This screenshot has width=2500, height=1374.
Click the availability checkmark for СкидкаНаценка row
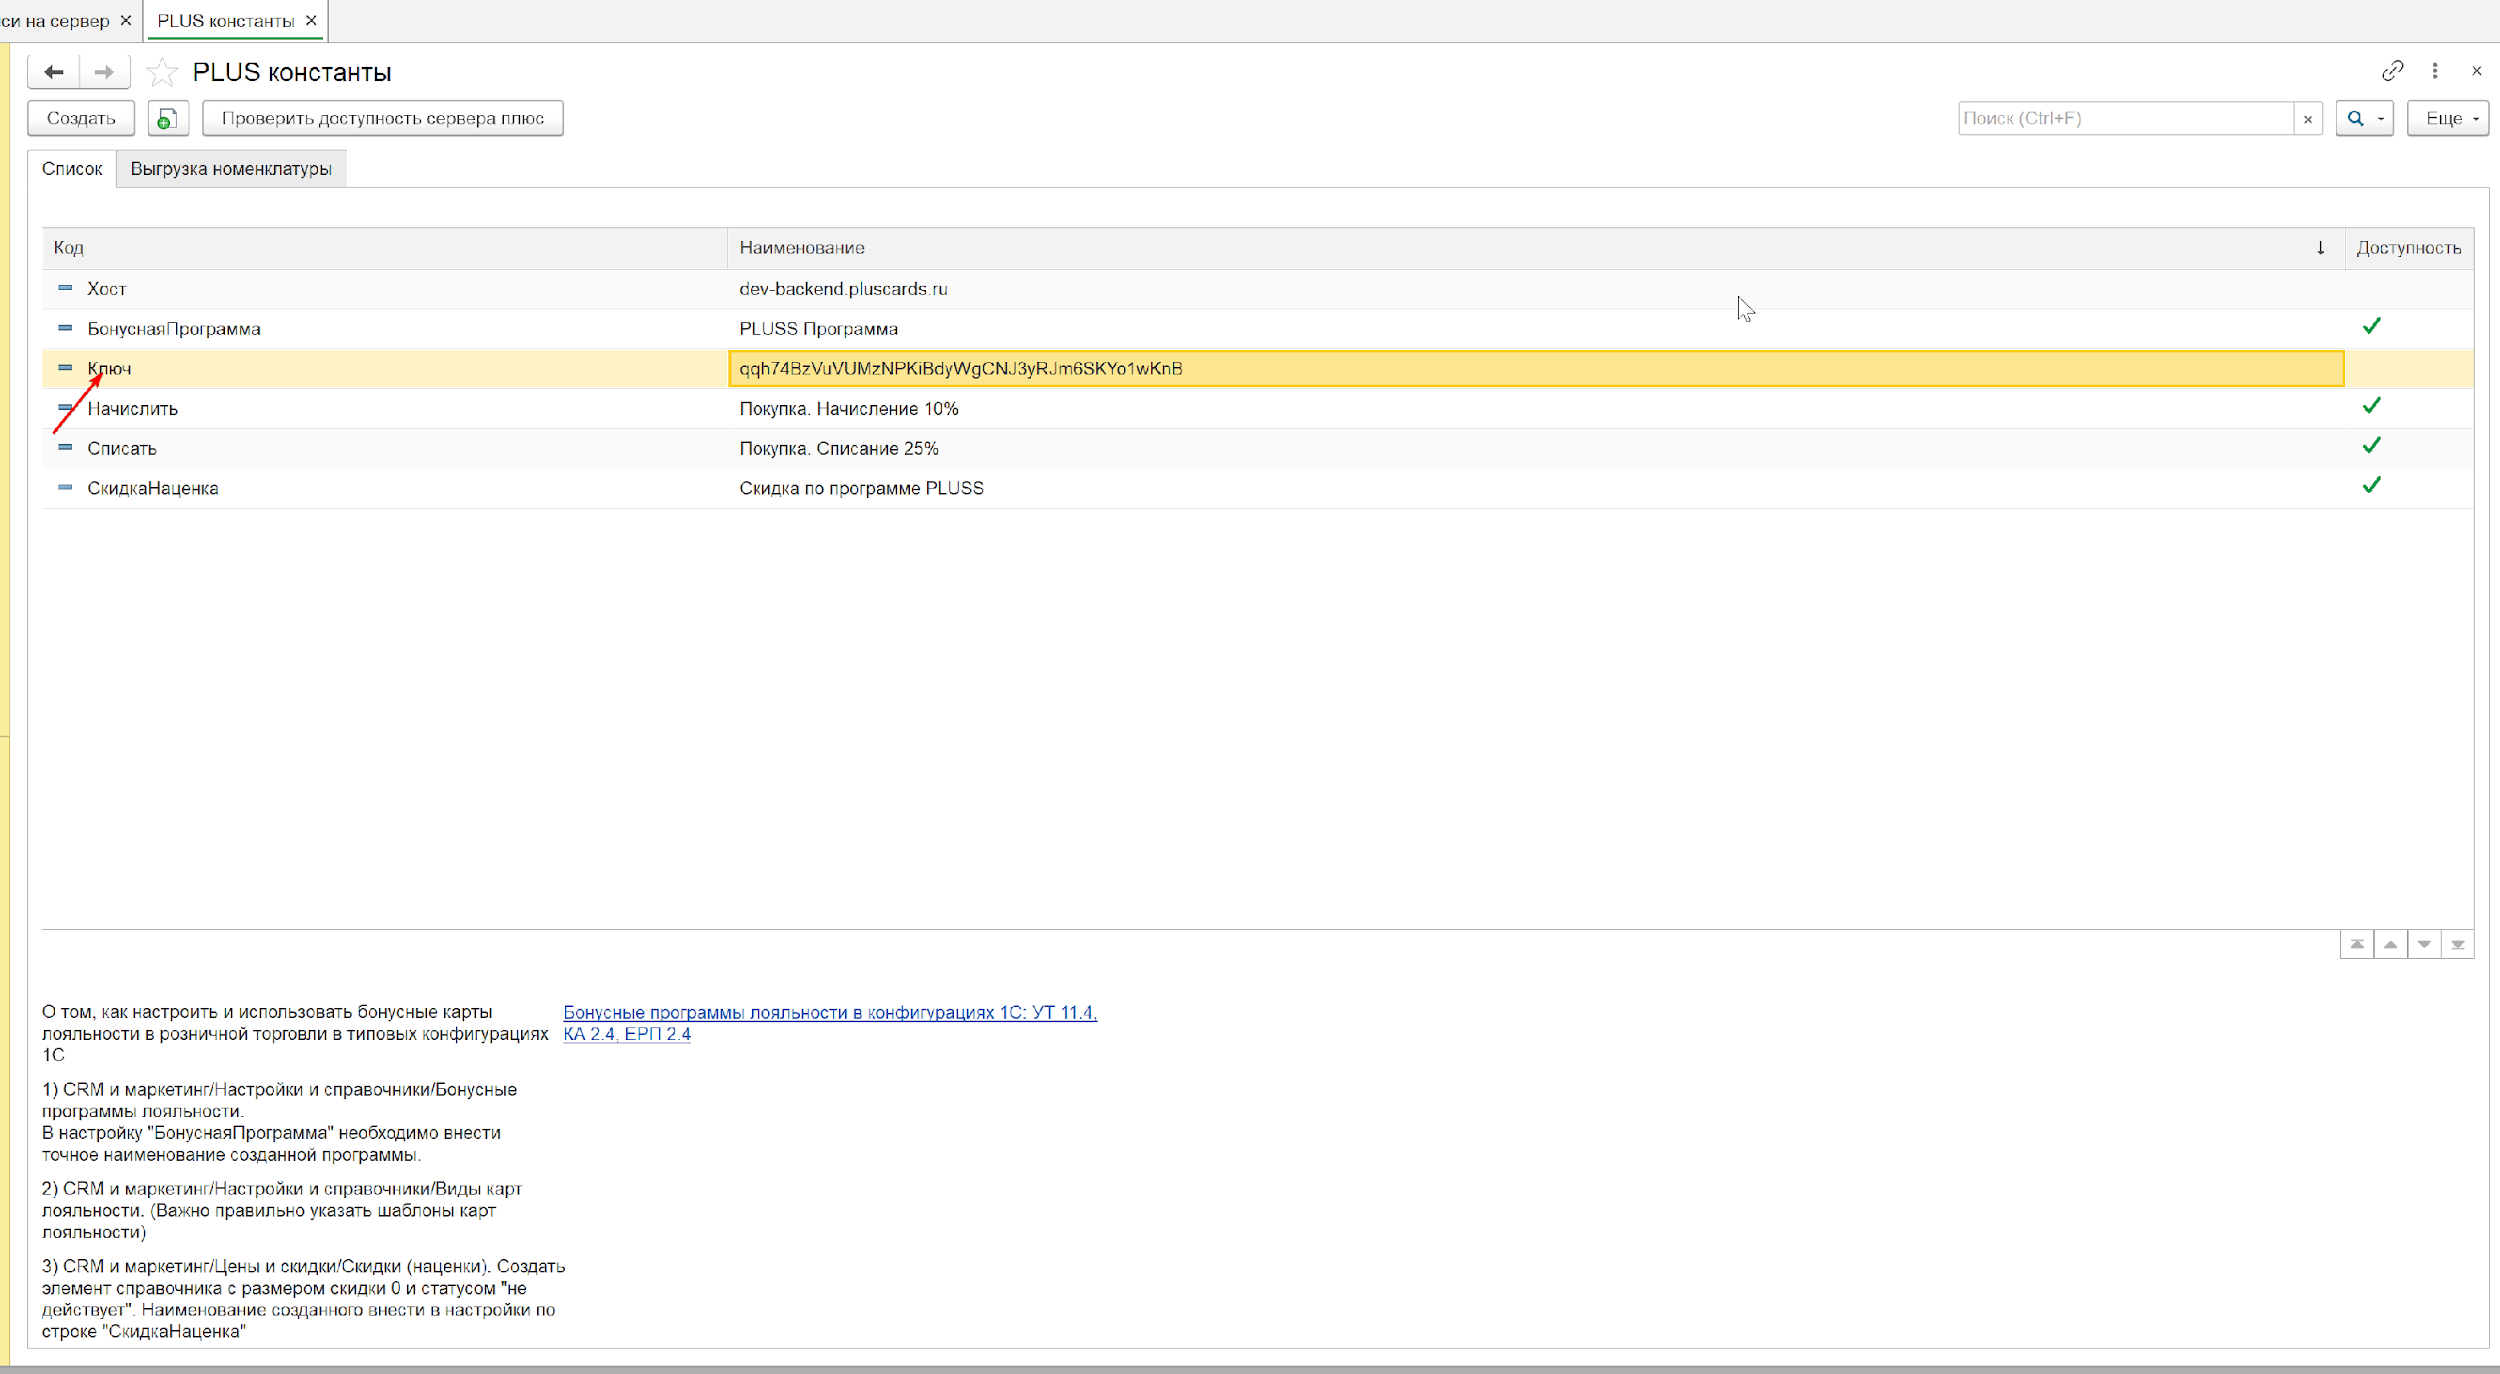[x=2371, y=486]
